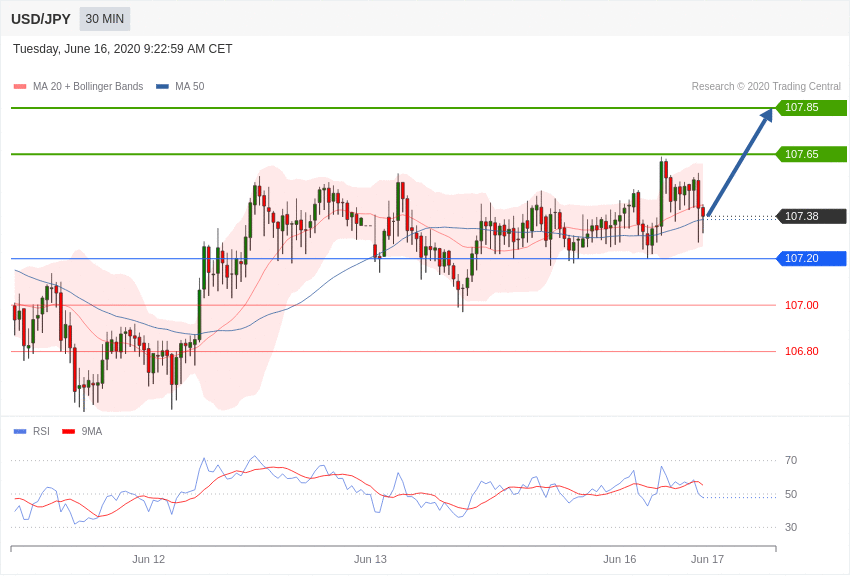The image size is (850, 576).
Task: Click the 107.38 current price tag
Action: tap(811, 216)
